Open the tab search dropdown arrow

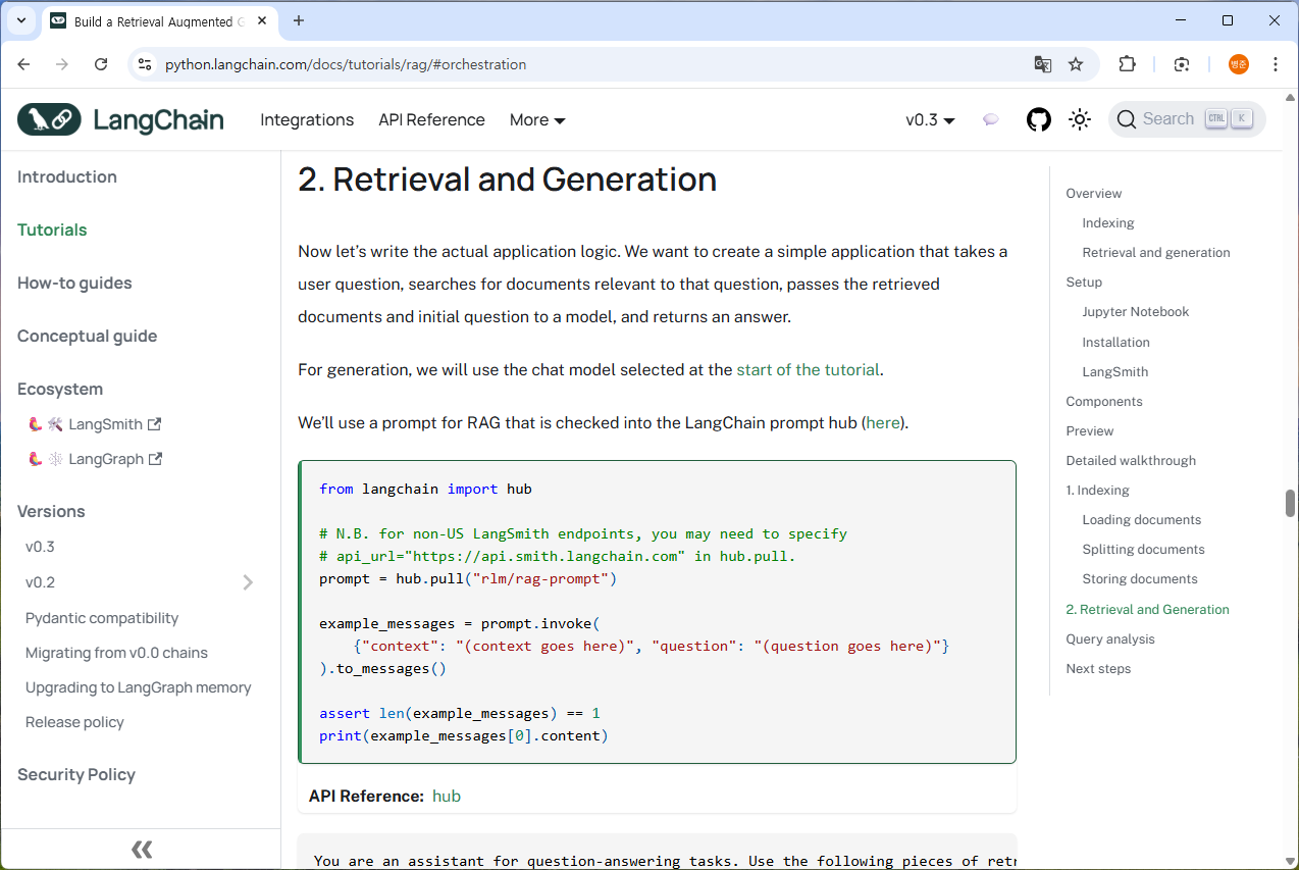[21, 20]
